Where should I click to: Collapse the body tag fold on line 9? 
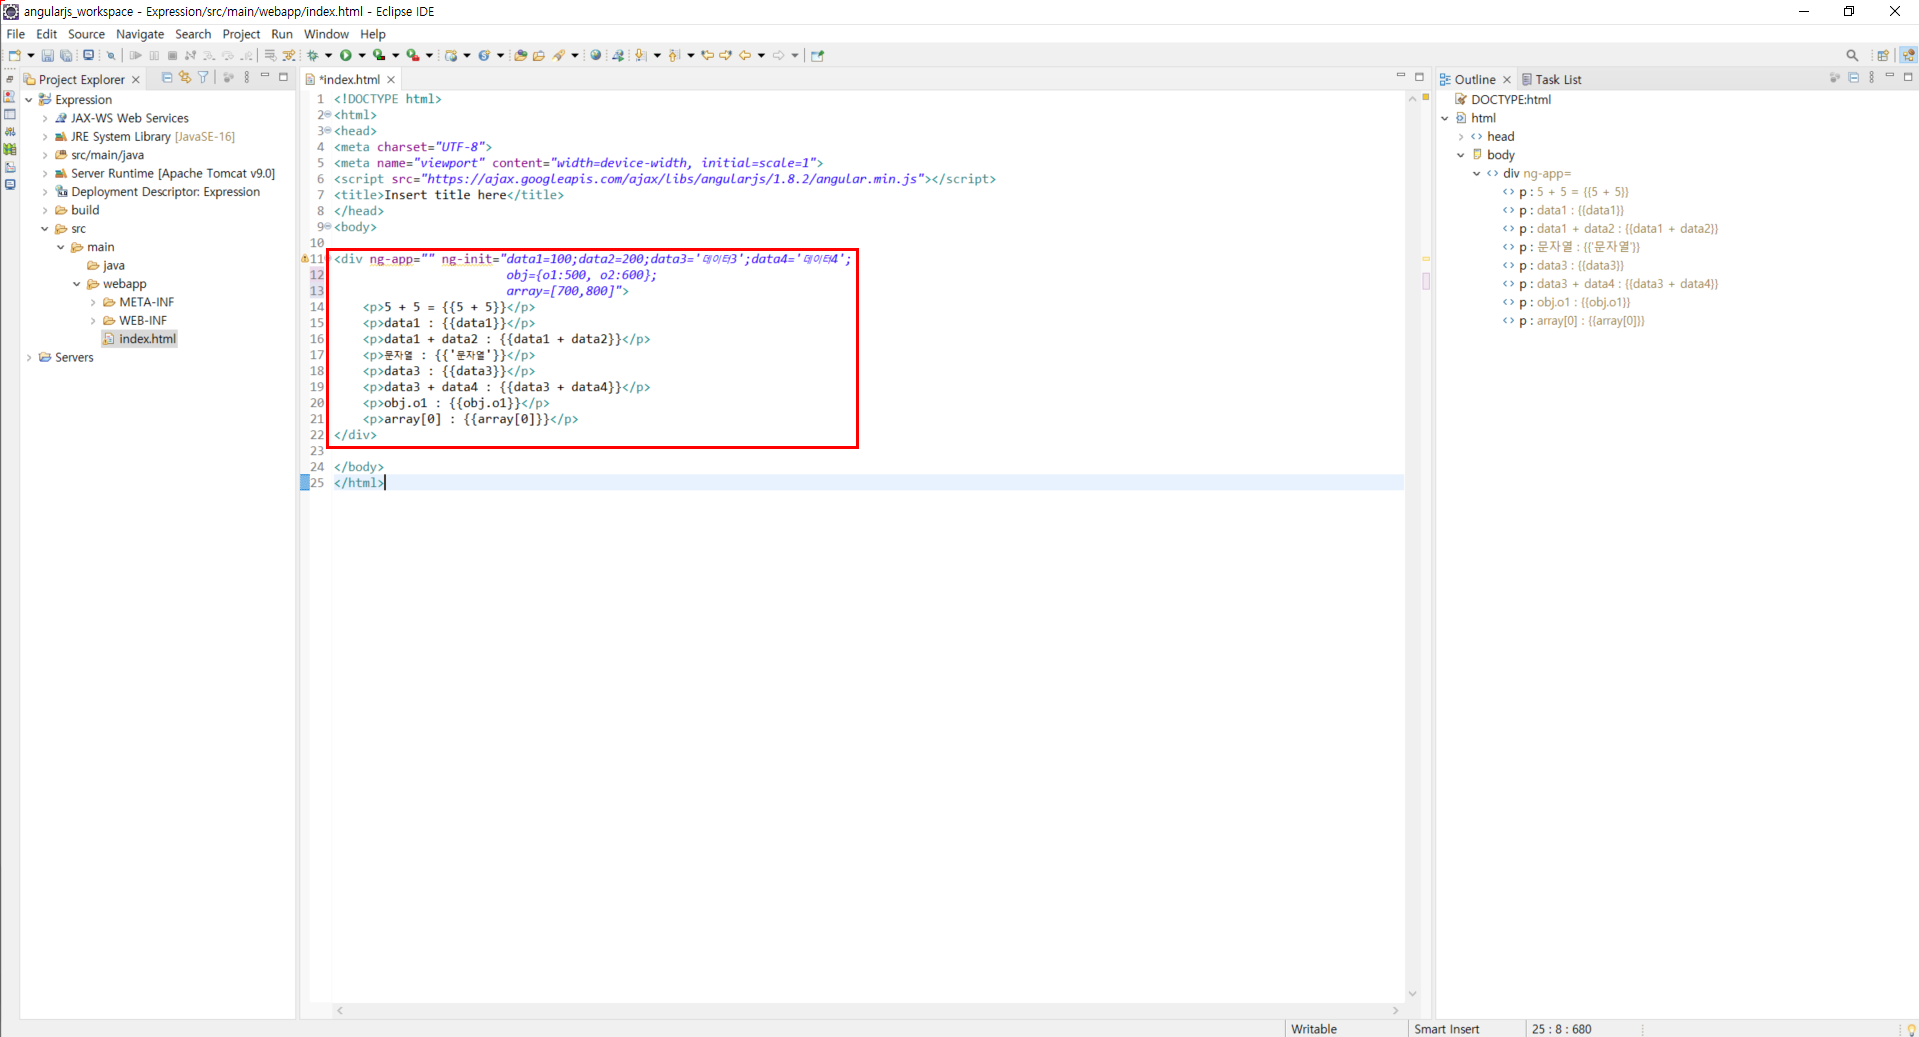click(x=327, y=227)
